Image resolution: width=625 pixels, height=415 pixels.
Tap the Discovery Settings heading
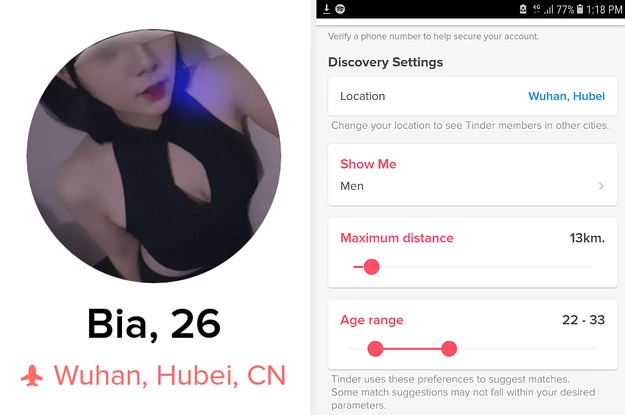coord(385,62)
